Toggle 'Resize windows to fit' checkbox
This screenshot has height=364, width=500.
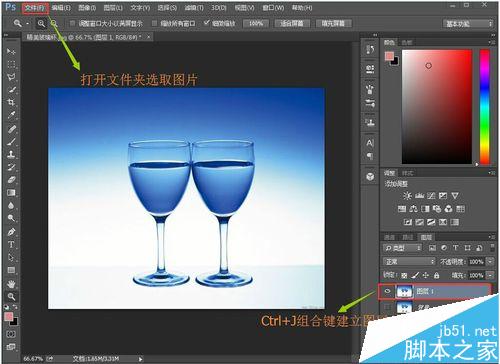[72, 23]
